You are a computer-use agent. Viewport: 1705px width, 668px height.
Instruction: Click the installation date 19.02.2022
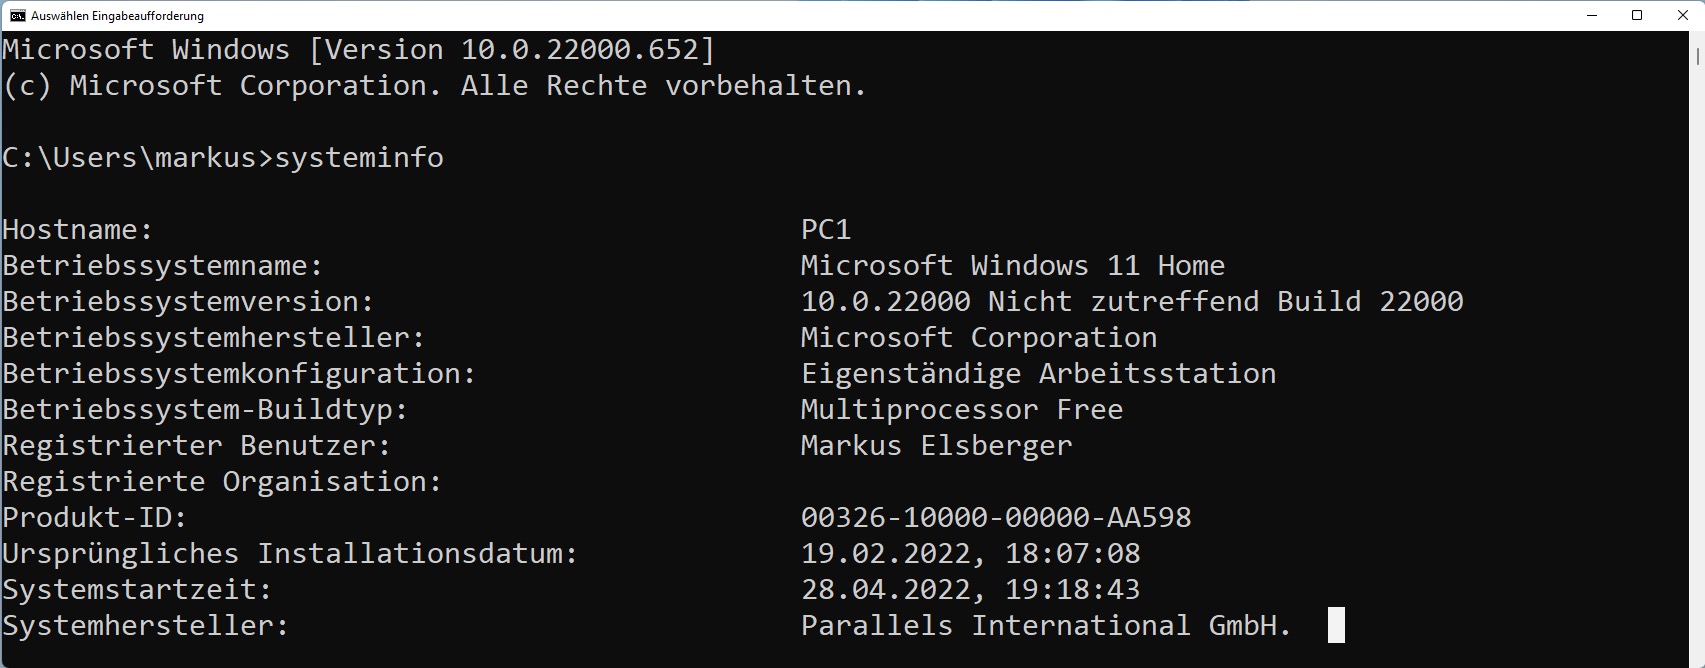[884, 553]
